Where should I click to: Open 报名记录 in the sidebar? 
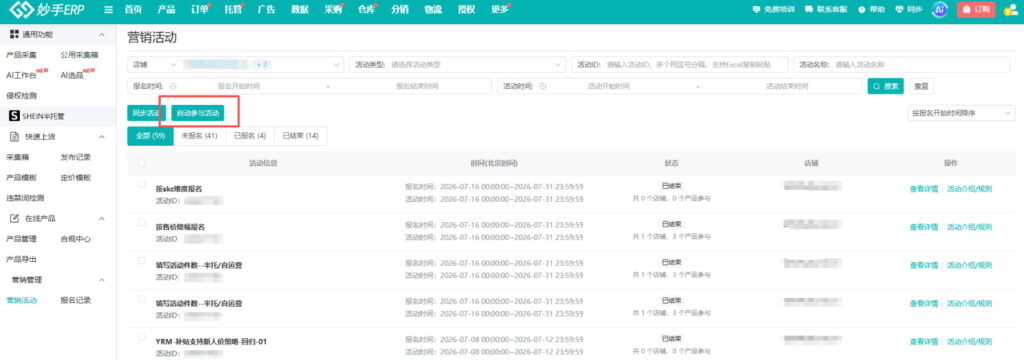point(76,301)
